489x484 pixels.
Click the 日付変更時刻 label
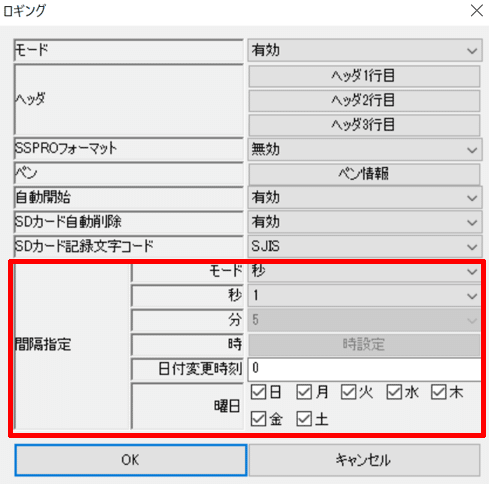200,369
